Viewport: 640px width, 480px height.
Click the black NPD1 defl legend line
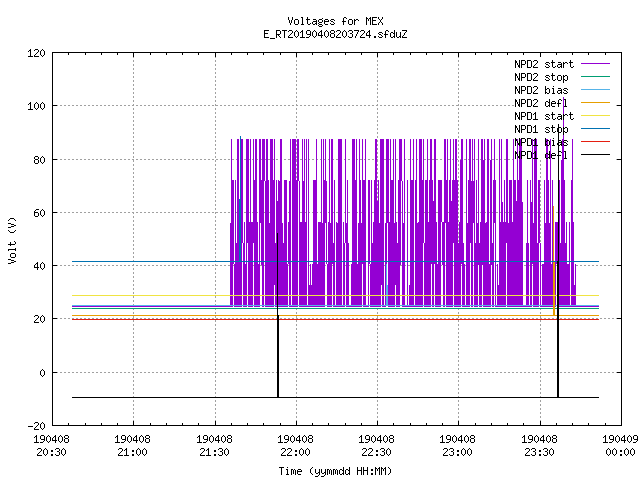click(x=595, y=155)
